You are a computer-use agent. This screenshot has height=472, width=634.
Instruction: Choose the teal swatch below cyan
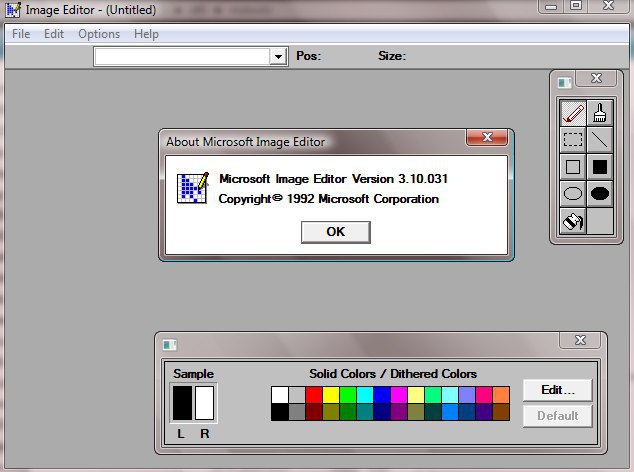coord(365,412)
